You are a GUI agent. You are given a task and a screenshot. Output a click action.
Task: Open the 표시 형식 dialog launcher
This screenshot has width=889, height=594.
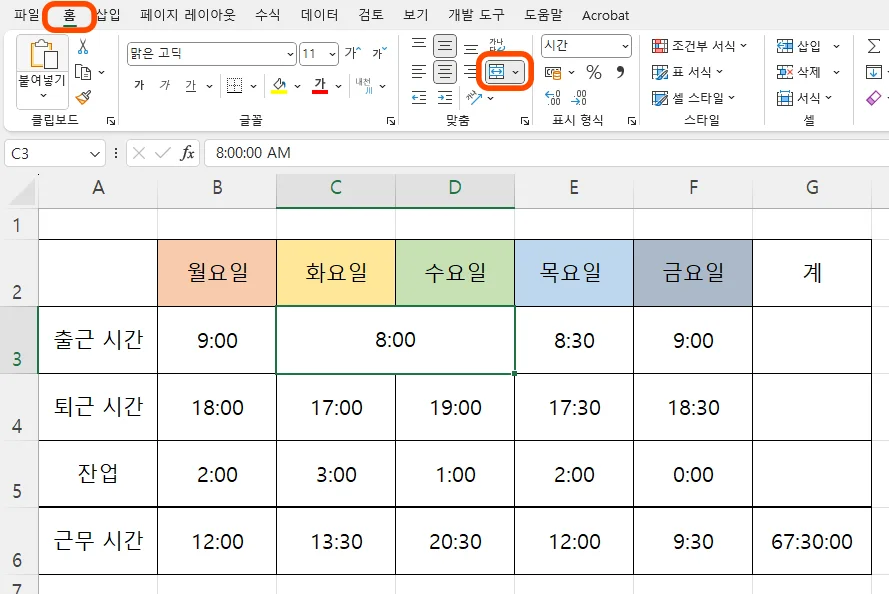point(632,121)
